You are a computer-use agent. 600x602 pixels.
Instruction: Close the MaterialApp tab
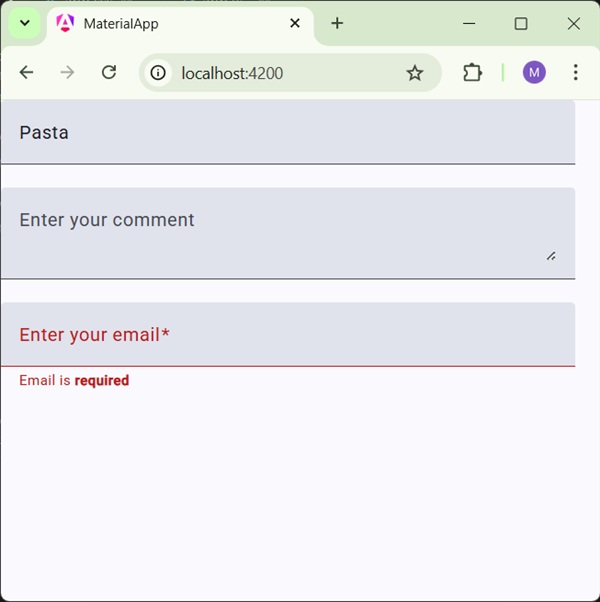[x=295, y=23]
